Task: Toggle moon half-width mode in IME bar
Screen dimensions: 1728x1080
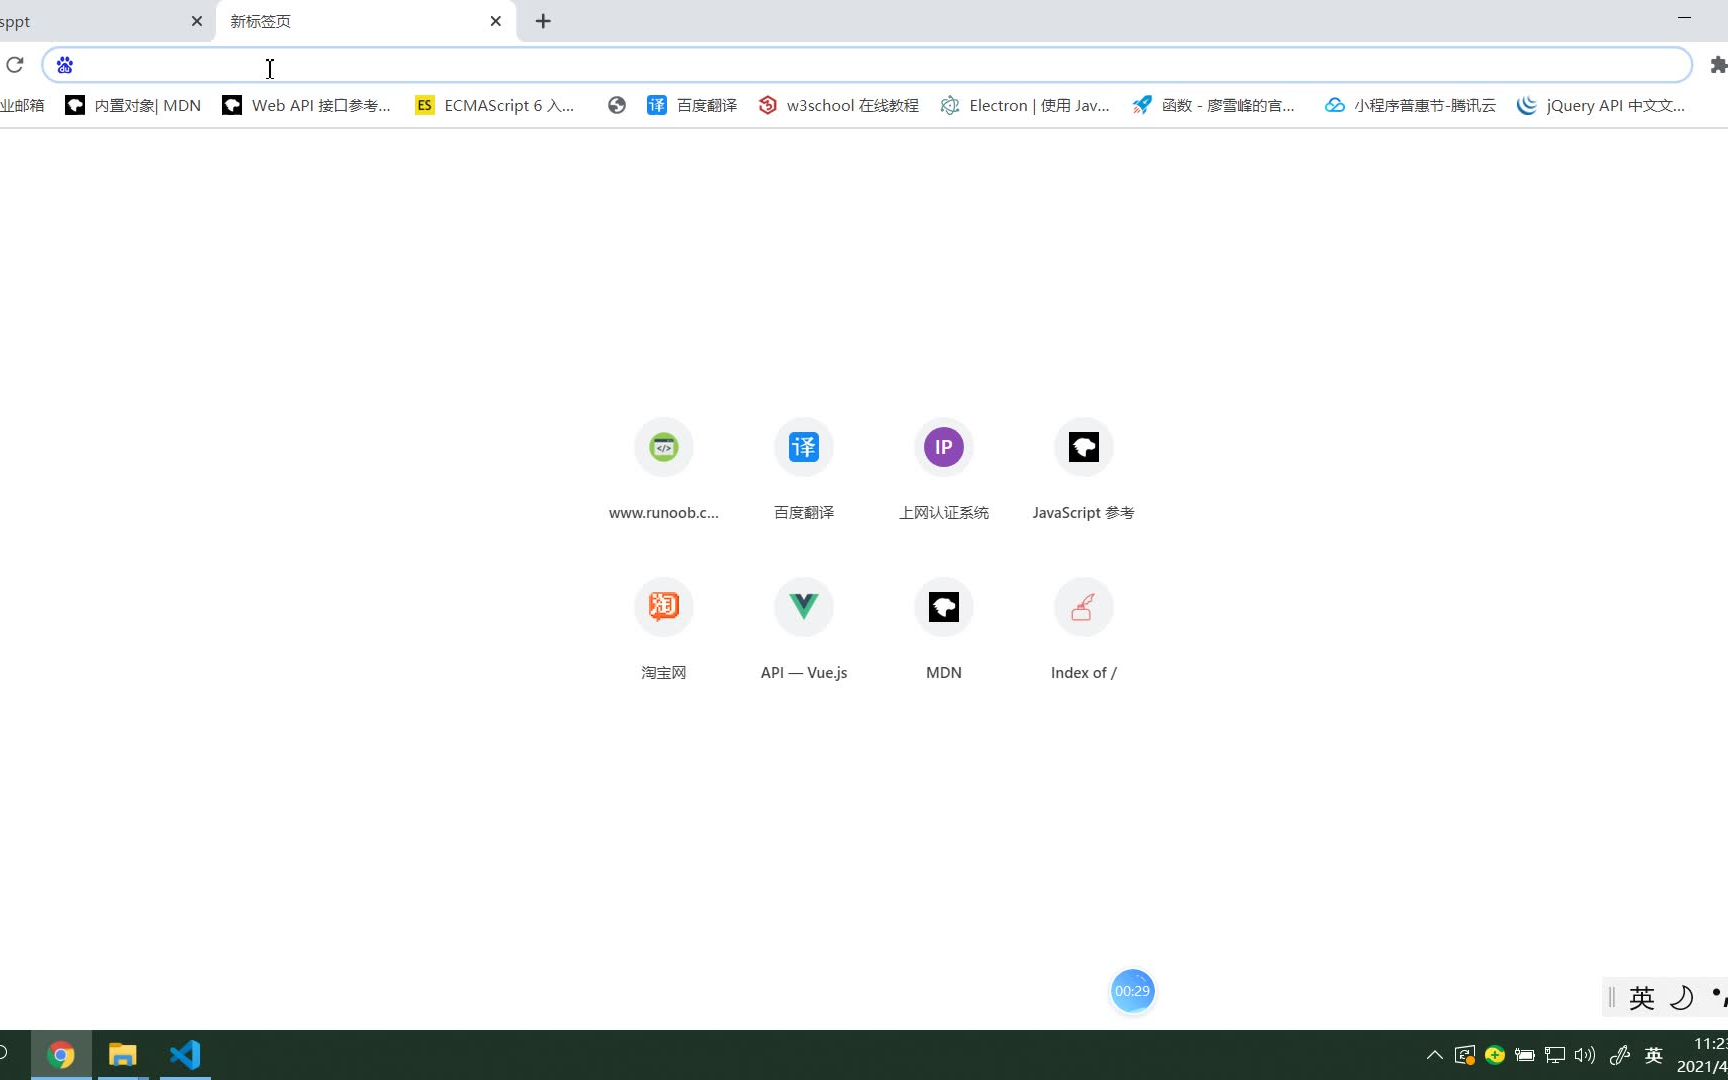Action: click(x=1682, y=997)
